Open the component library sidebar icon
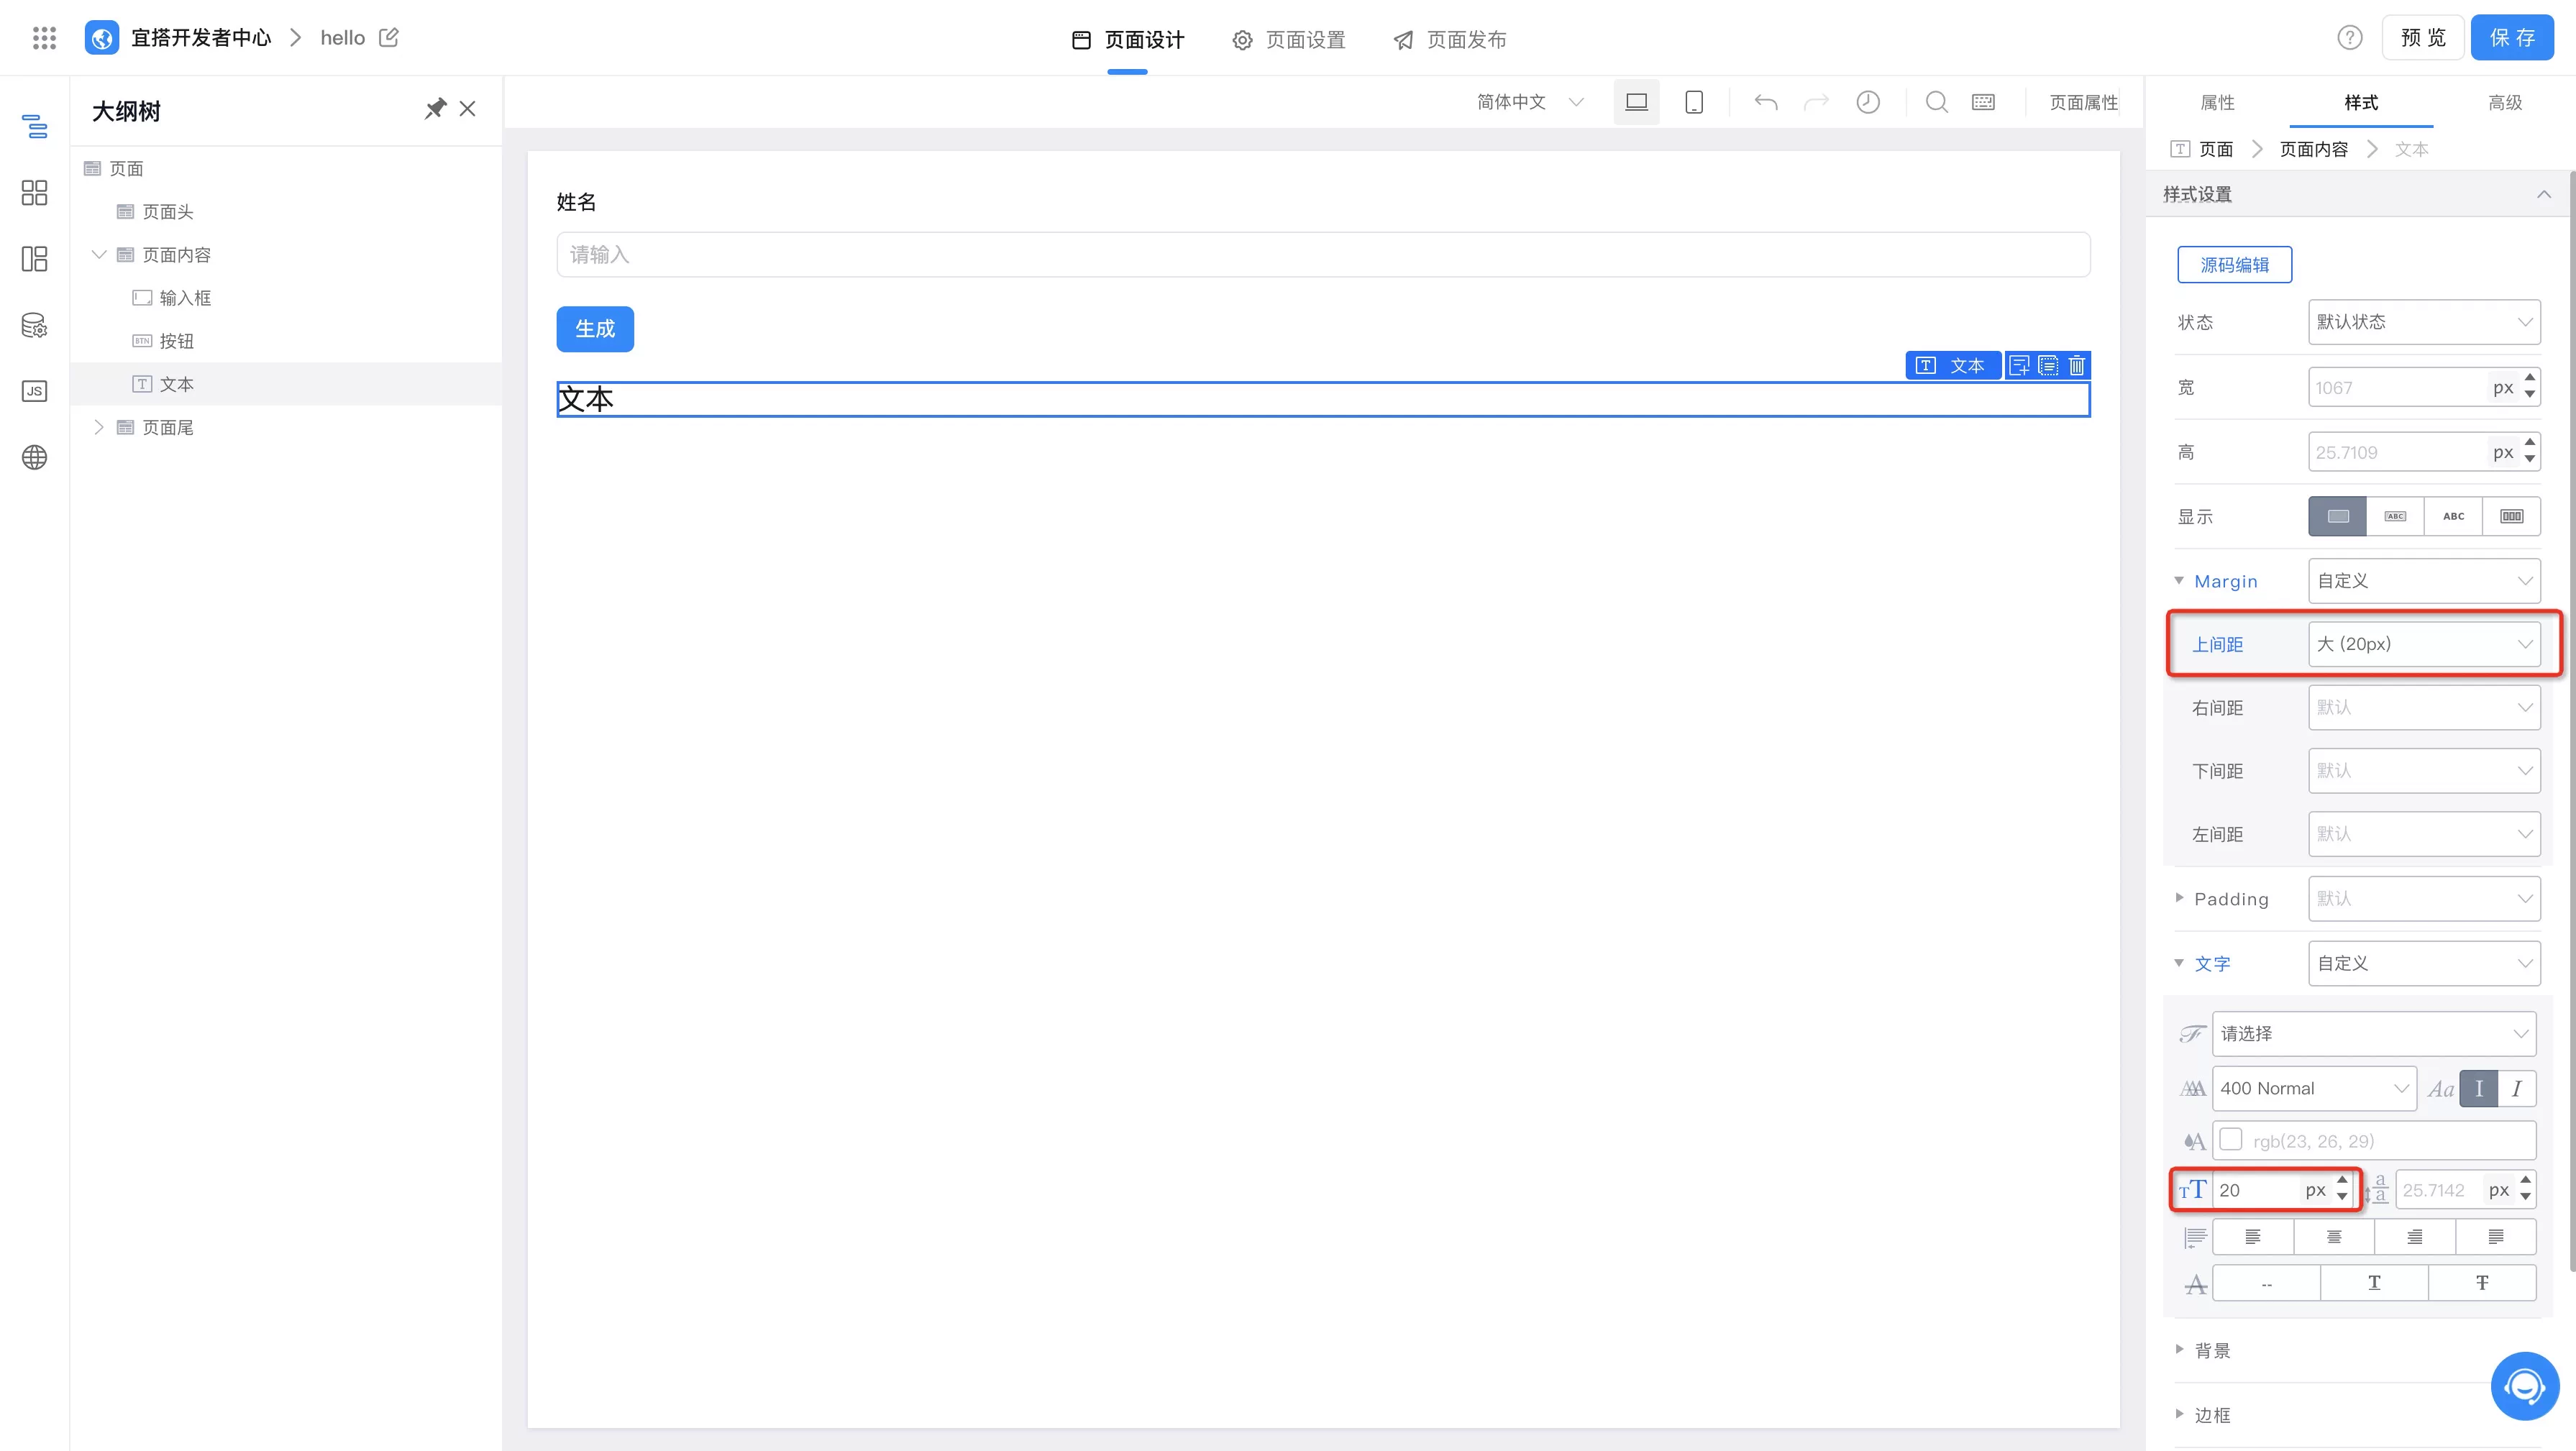 pos(34,193)
